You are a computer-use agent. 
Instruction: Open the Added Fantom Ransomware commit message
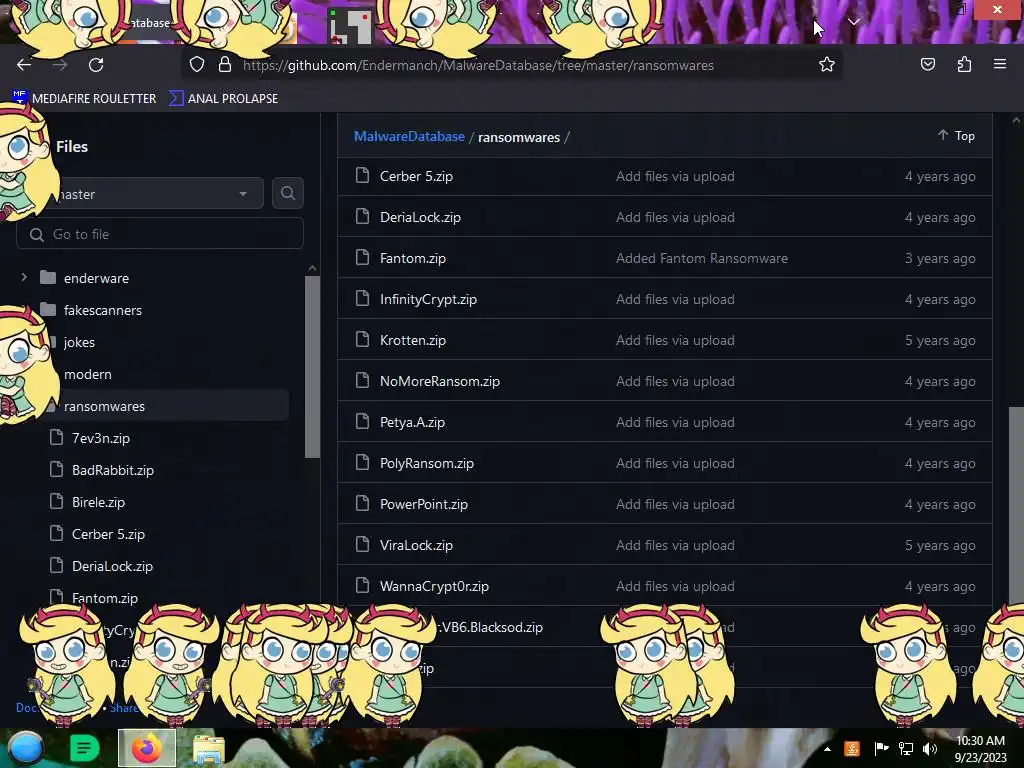tap(701, 258)
